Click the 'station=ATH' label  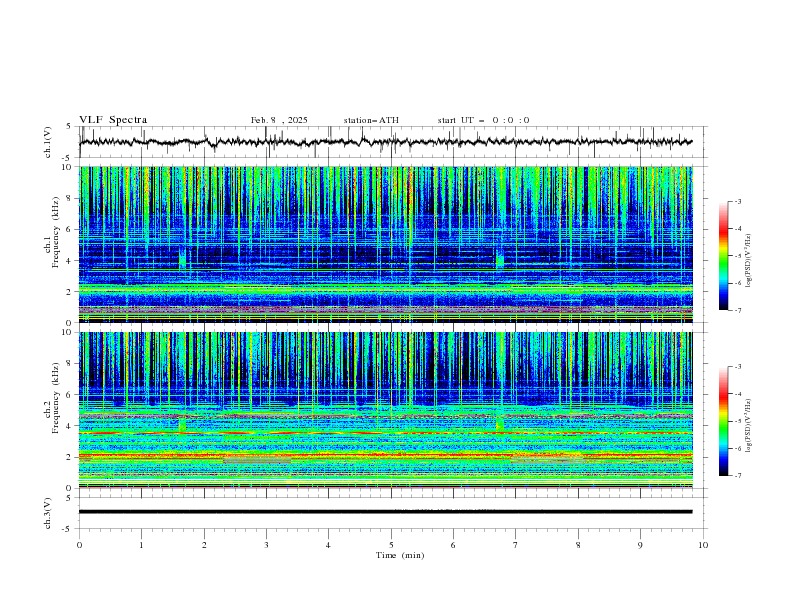click(x=371, y=120)
